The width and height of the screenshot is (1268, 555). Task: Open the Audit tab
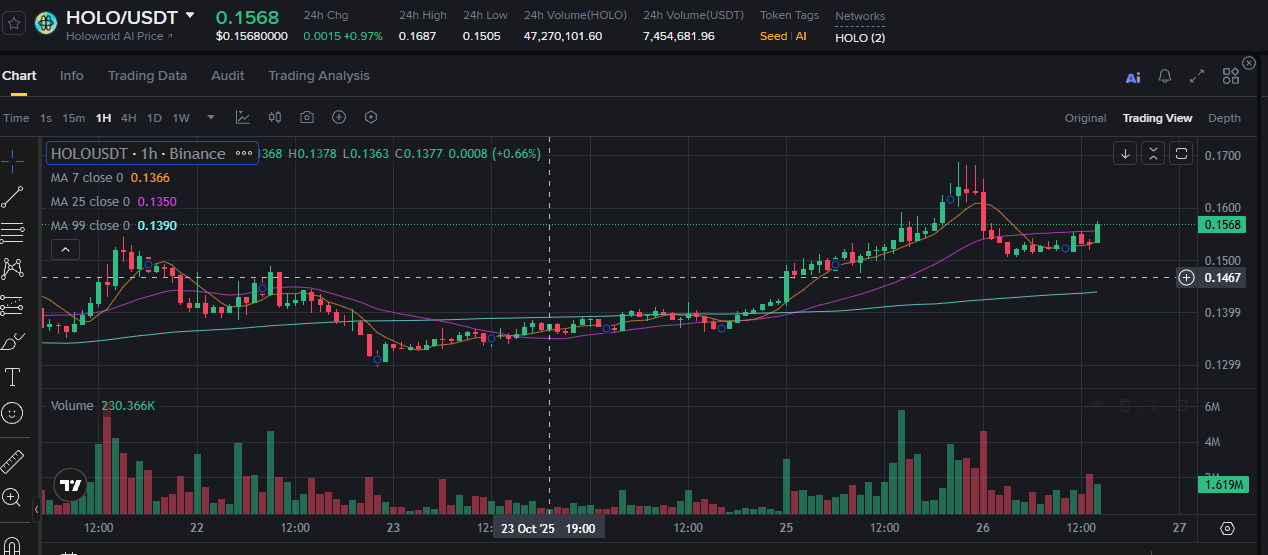tap(227, 76)
